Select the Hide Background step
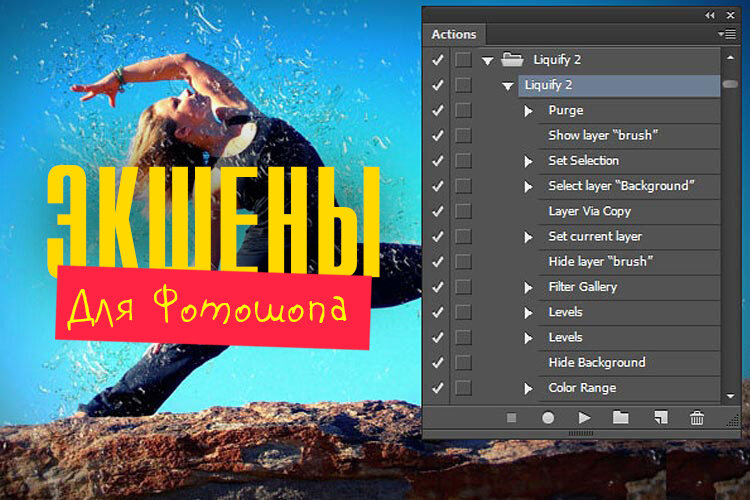Screen dimensions: 750x500 coord(629,363)
